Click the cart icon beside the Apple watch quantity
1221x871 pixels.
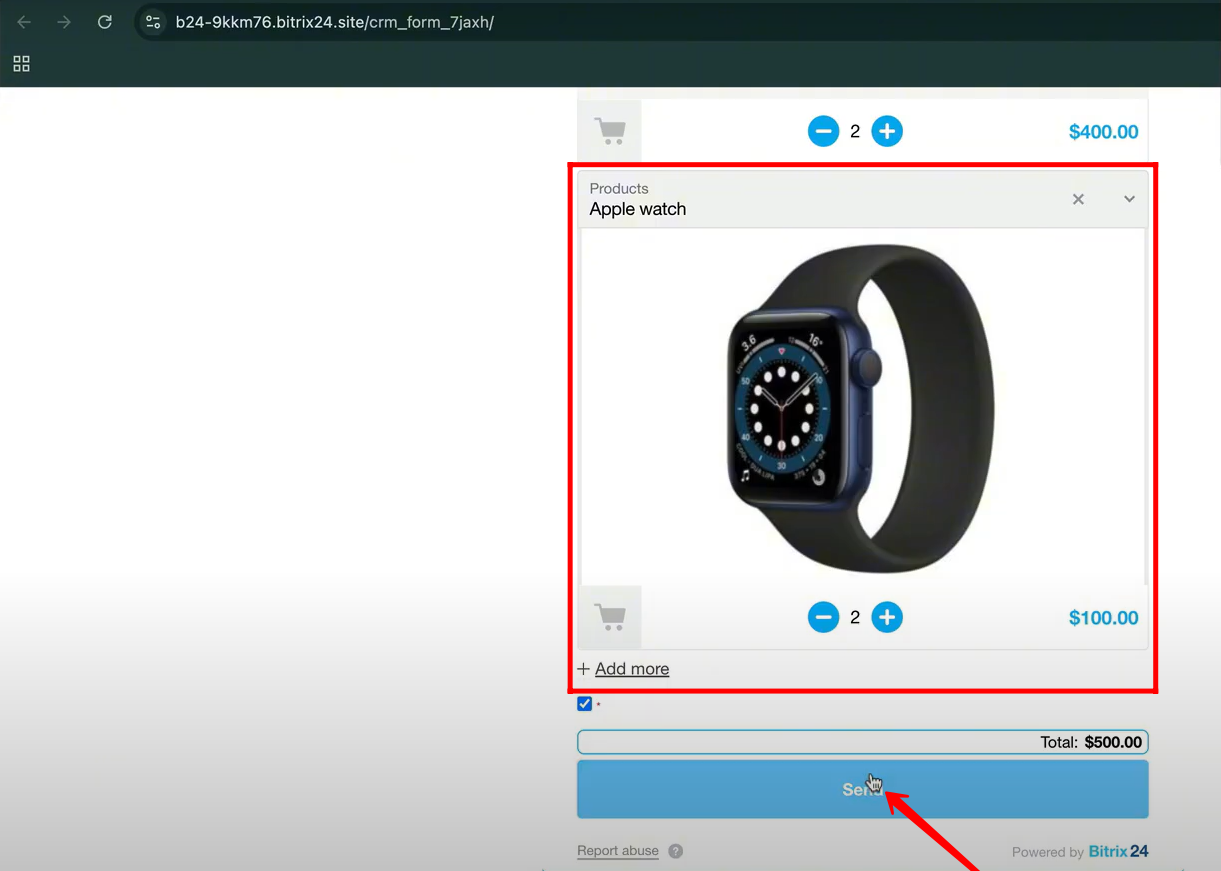[610, 617]
